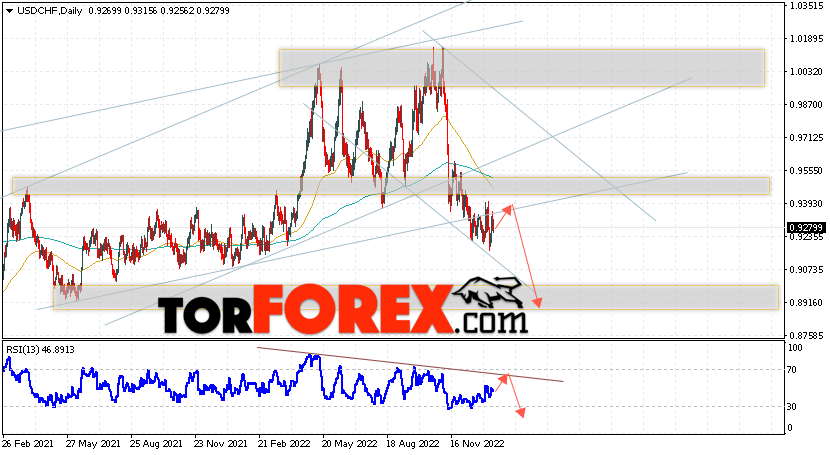
Task: Select the 0.95550 price scale label
Action: pyautogui.click(x=806, y=170)
